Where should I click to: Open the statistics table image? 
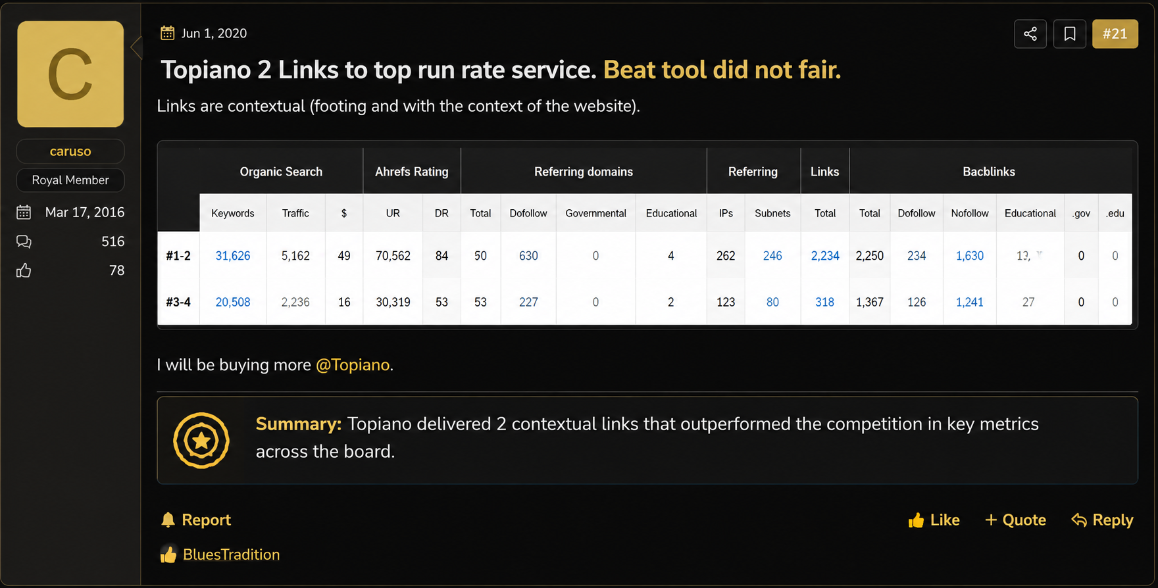tap(645, 236)
